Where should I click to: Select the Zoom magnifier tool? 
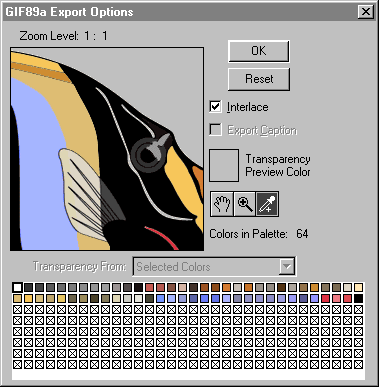tap(244, 204)
